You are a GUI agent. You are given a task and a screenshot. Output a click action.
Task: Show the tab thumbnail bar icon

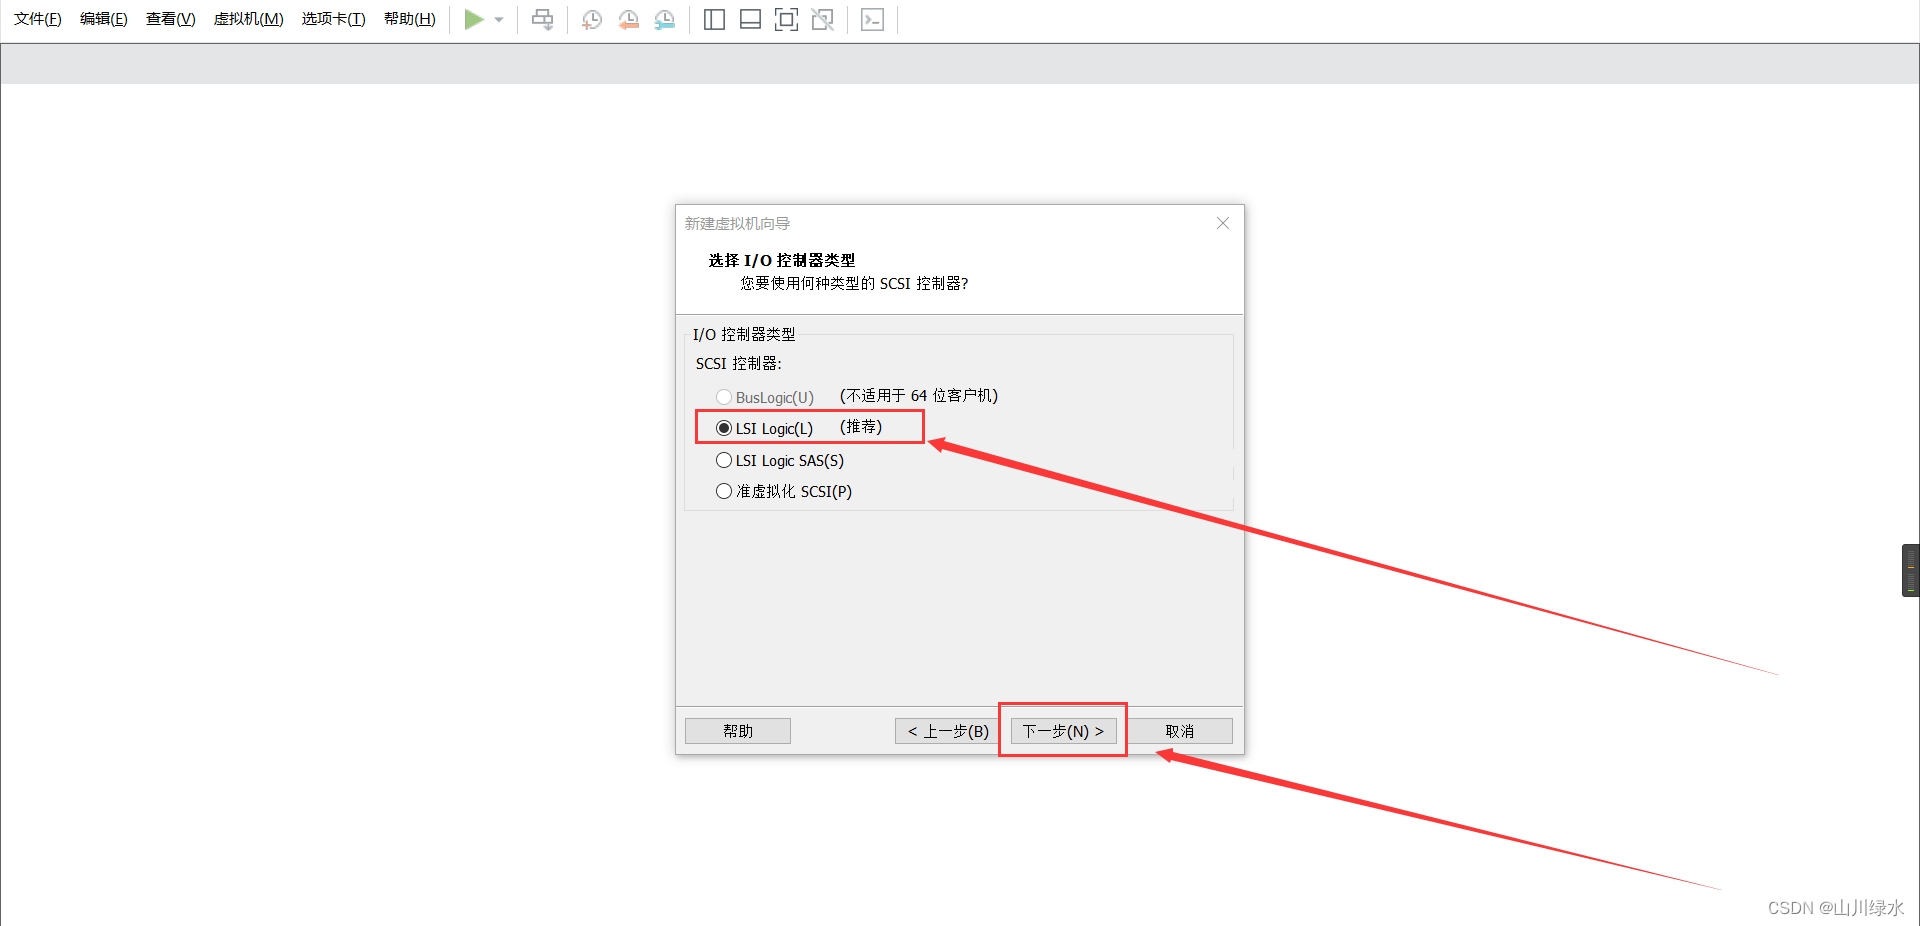[750, 19]
